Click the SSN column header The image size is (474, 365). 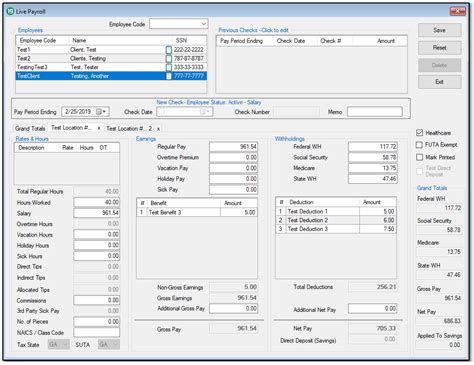[181, 40]
